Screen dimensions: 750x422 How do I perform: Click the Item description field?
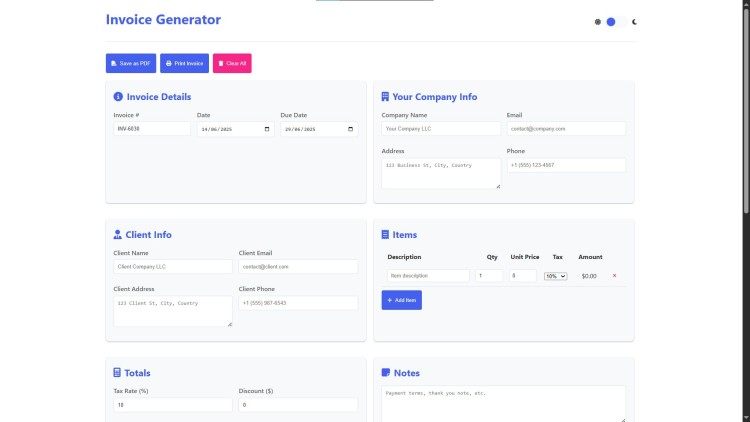pos(428,276)
